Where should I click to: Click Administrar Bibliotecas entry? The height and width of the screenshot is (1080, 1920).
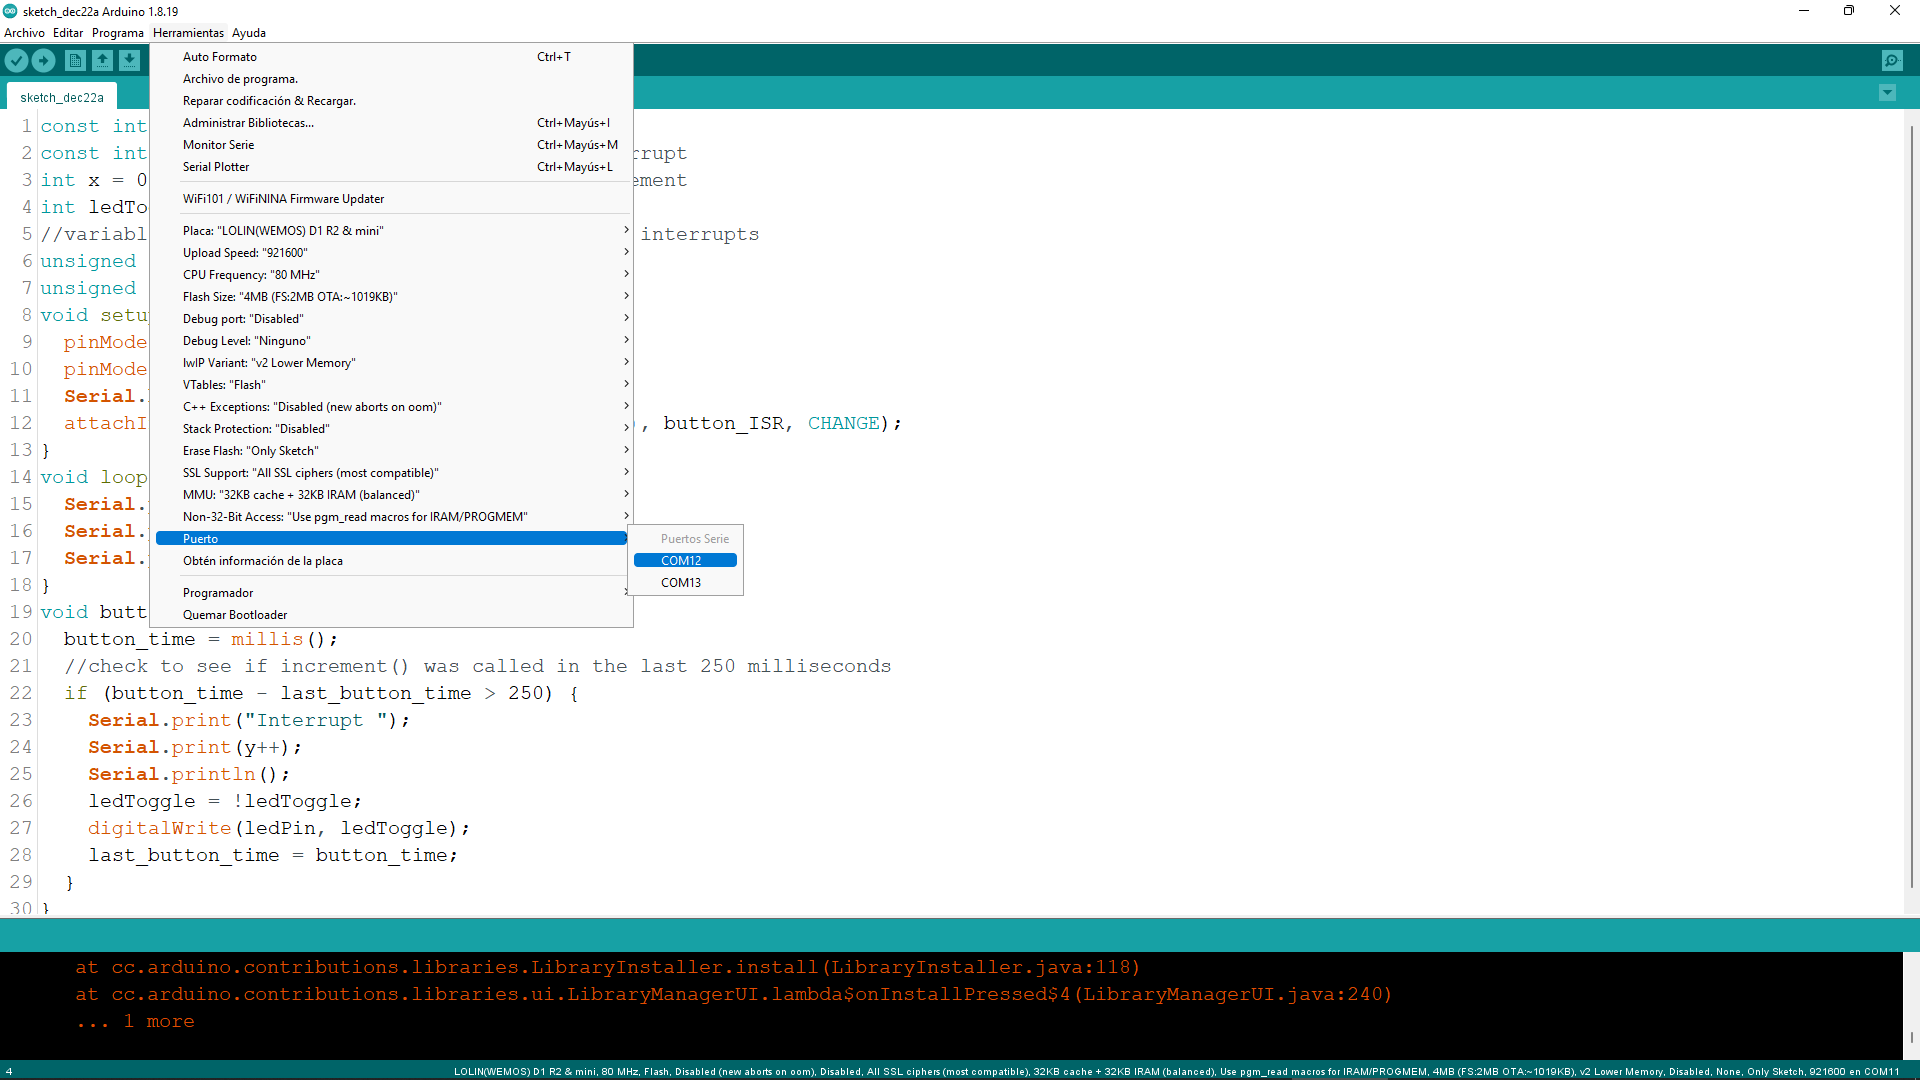pyautogui.click(x=248, y=123)
